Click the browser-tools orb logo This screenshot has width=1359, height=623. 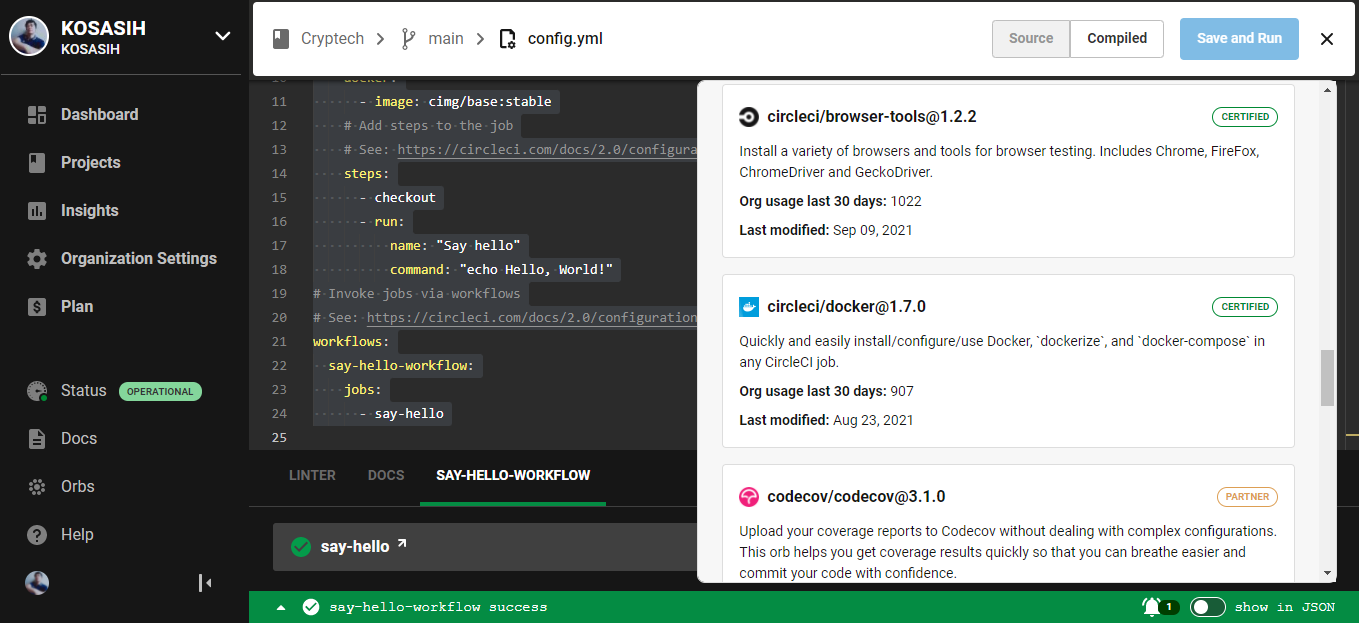click(749, 117)
